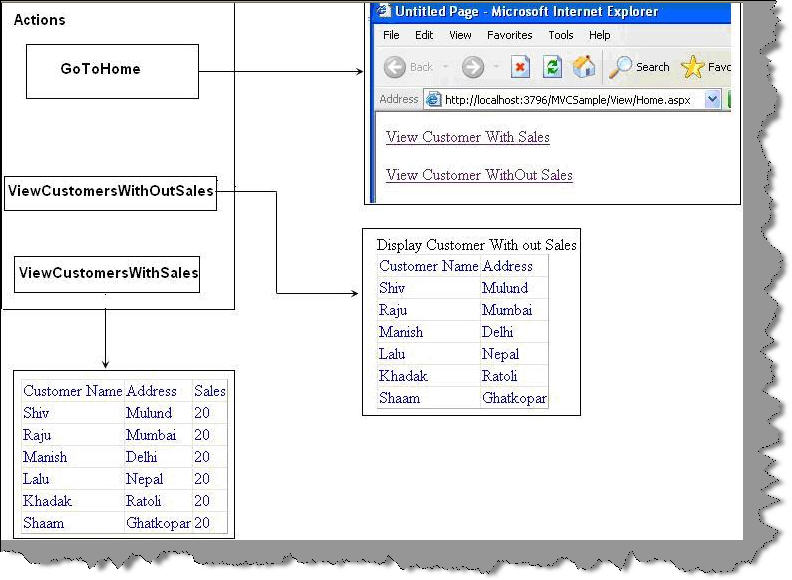Click 'Ratoli' in the sales table

click(x=143, y=501)
